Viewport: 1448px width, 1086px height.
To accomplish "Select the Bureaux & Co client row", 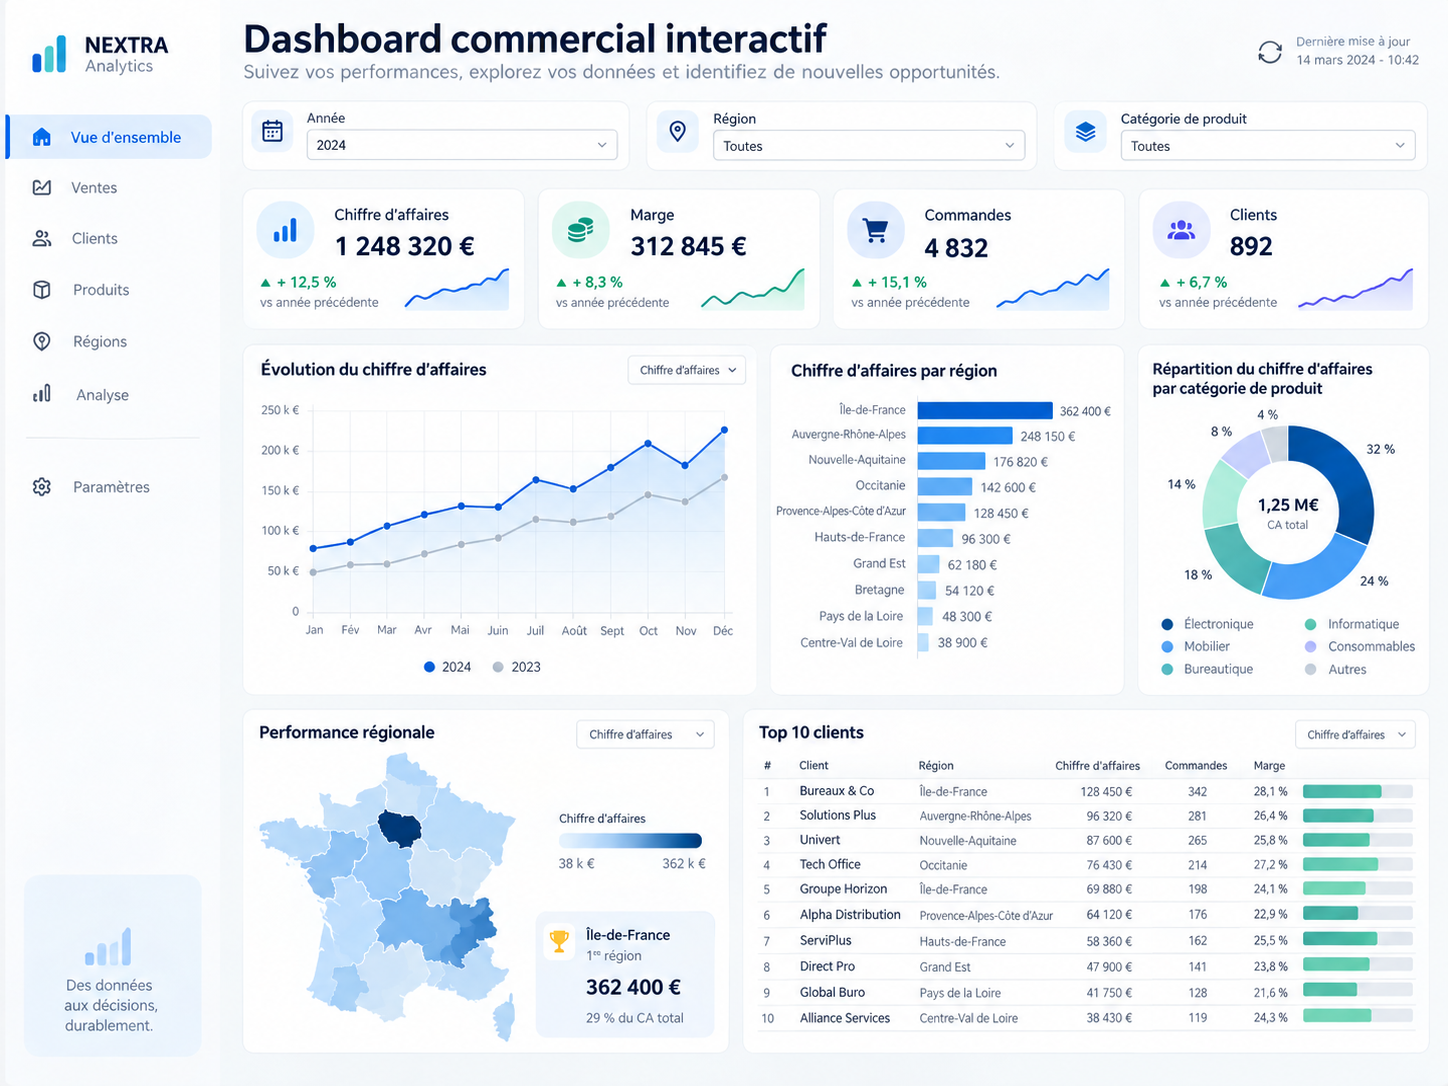I will (x=1087, y=791).
